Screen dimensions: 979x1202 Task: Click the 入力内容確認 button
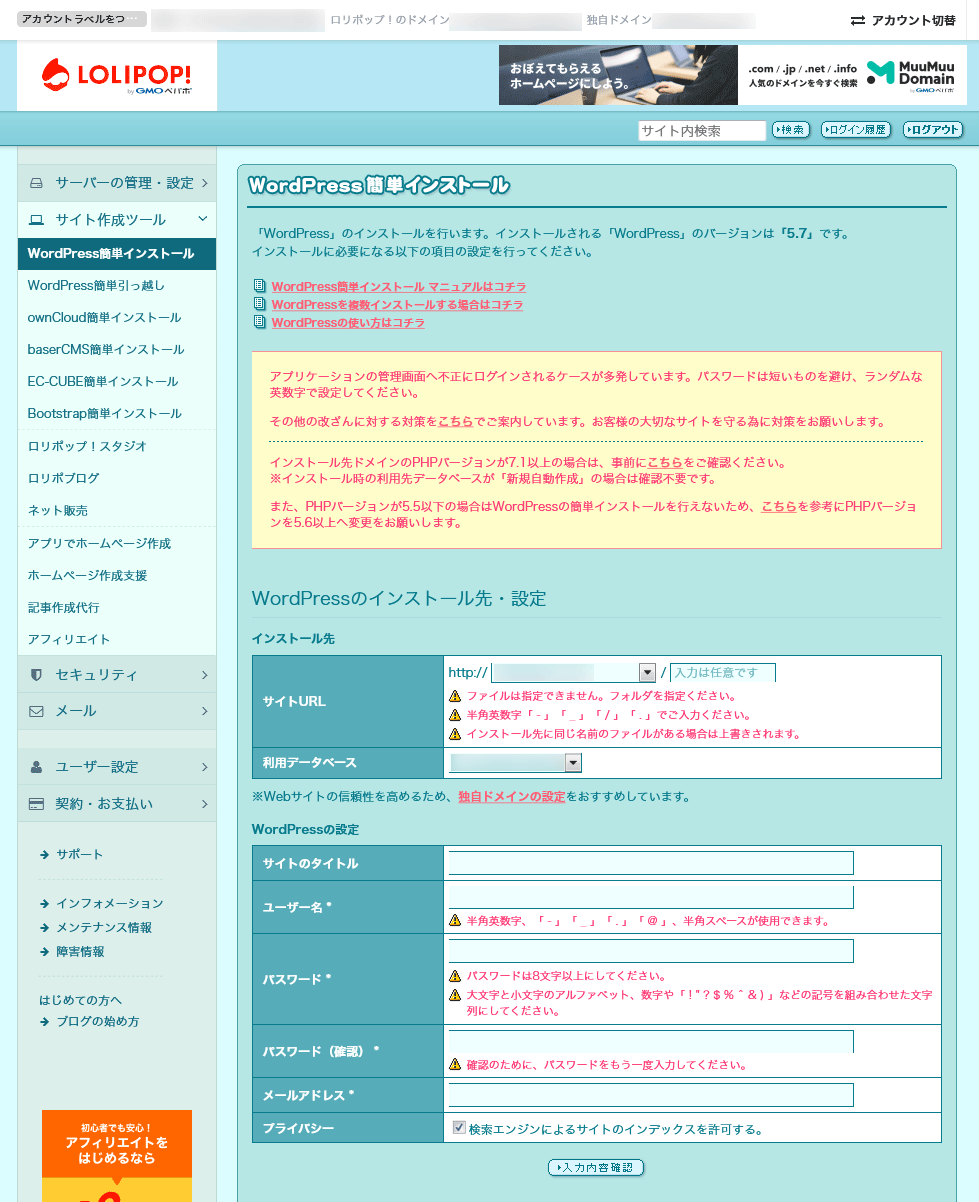[596, 1167]
